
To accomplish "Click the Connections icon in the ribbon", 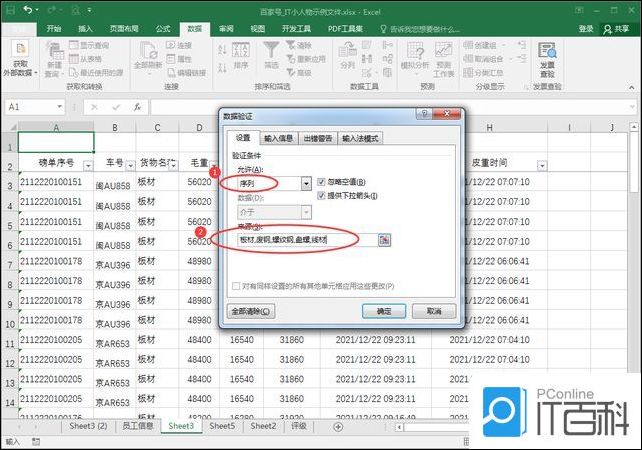I will point(171,45).
